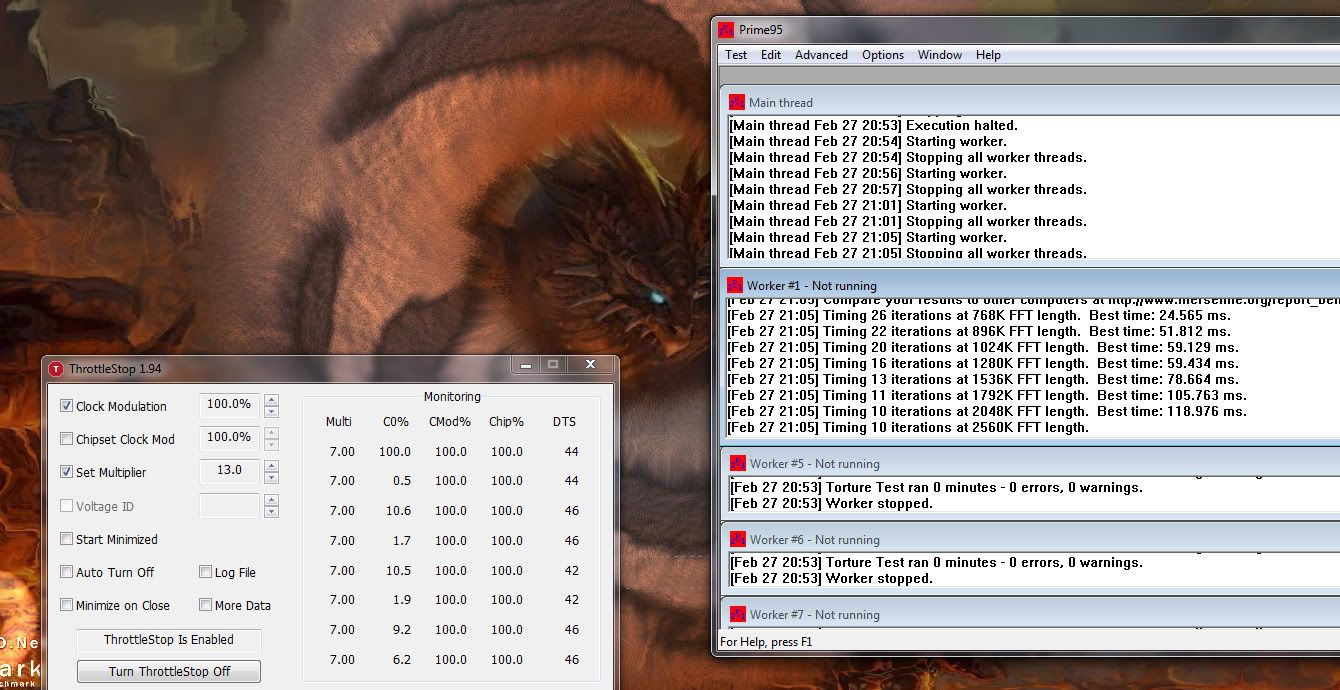Click the C0% value 9.2
Image resolution: width=1340 pixels, height=690 pixels.
pos(403,630)
